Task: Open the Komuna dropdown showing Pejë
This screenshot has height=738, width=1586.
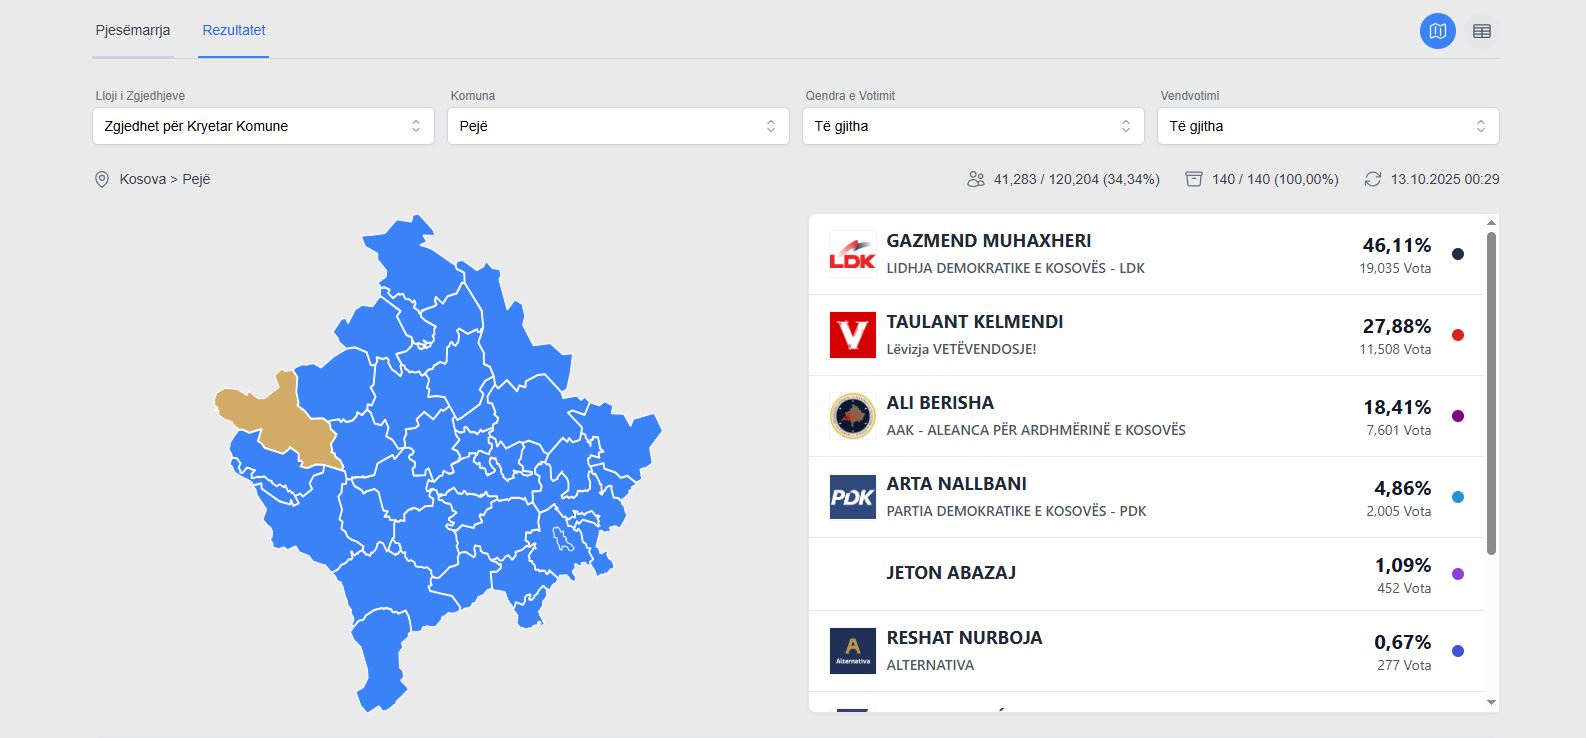Action: tap(618, 126)
